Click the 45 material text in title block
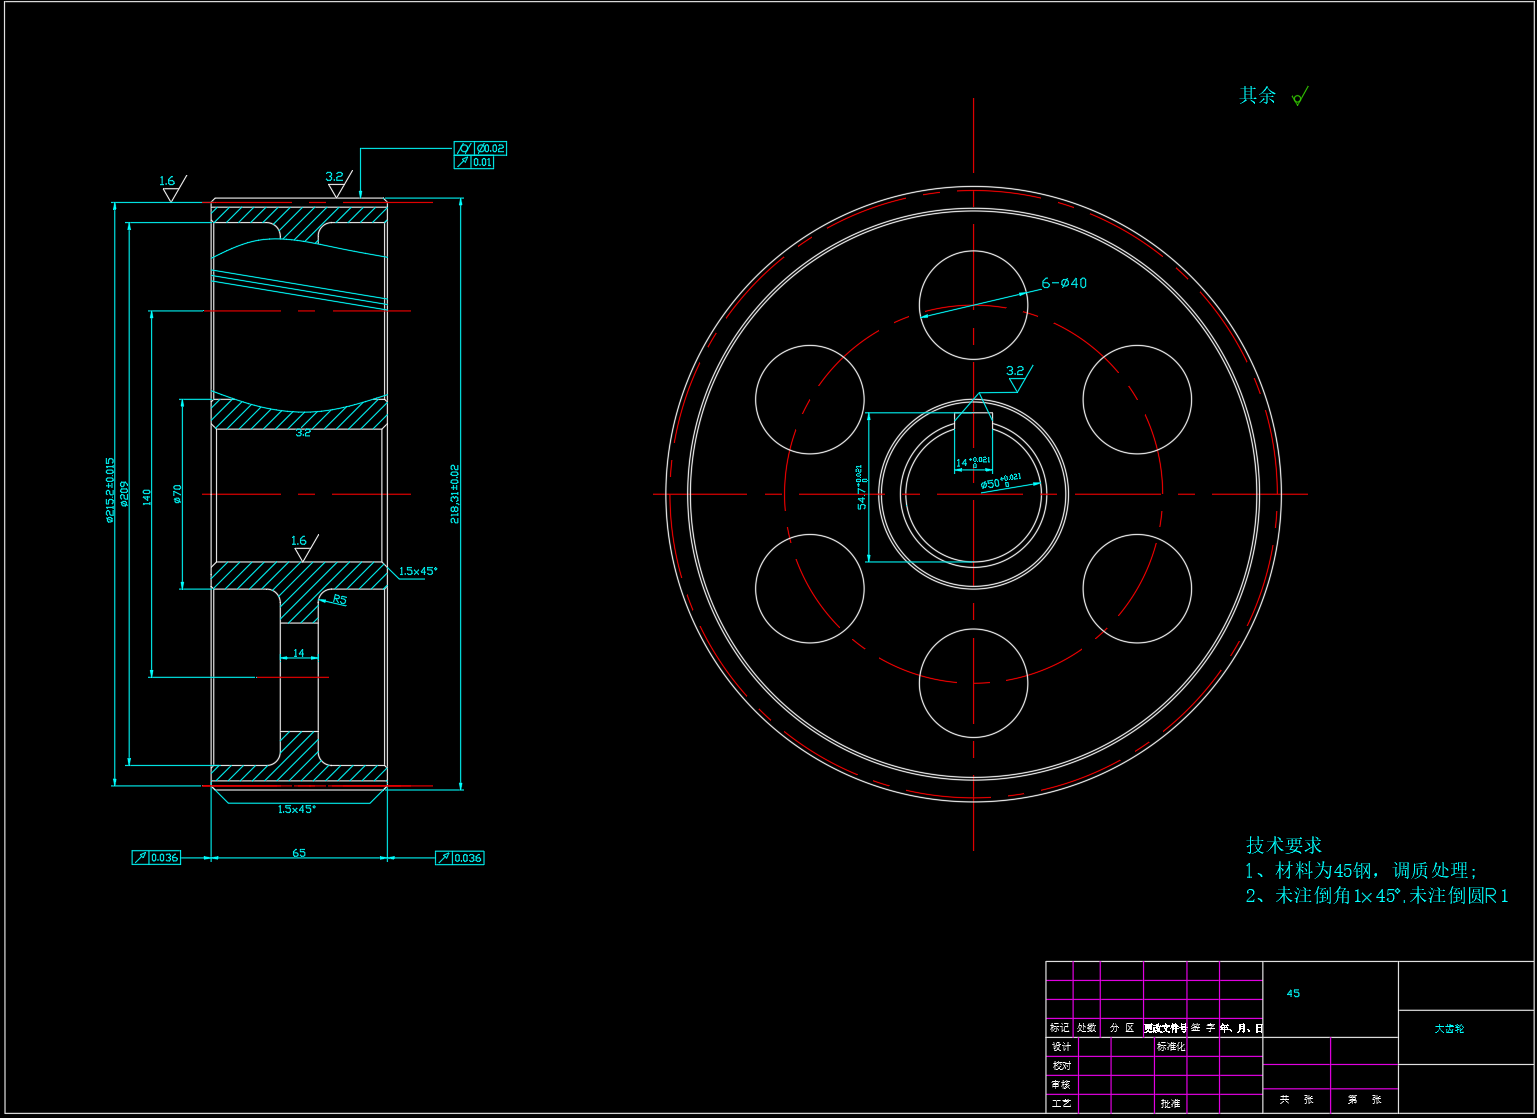This screenshot has width=1537, height=1118. (1293, 993)
